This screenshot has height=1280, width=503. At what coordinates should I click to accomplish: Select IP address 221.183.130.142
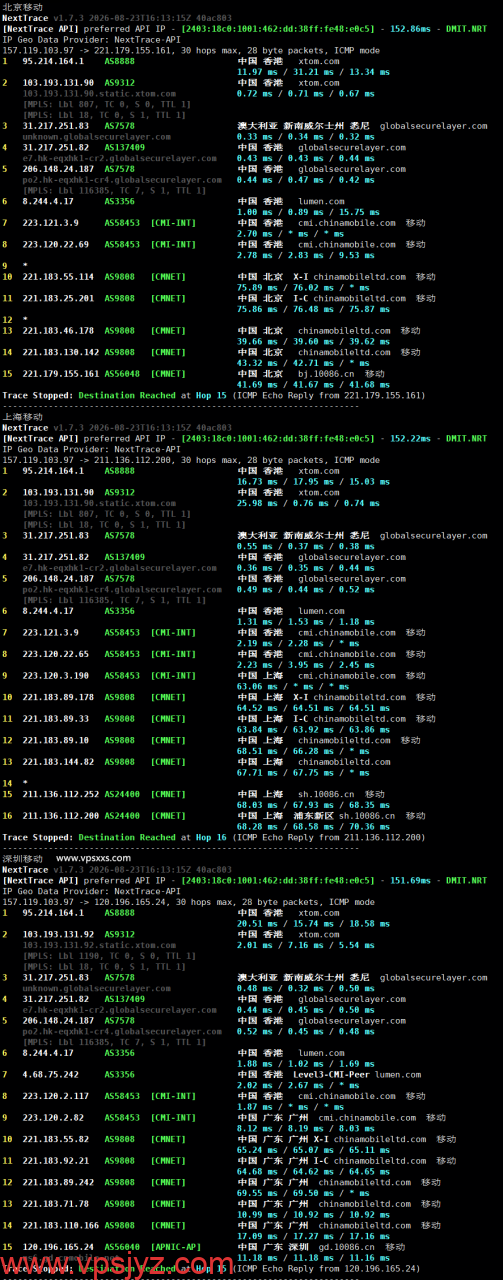pos(61,352)
